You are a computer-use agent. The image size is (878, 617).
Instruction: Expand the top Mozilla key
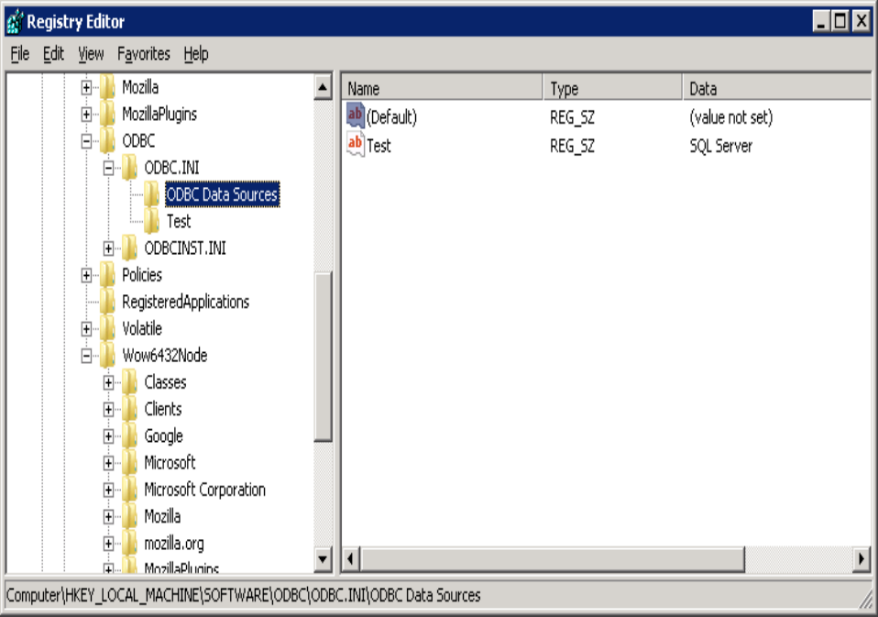(86, 87)
